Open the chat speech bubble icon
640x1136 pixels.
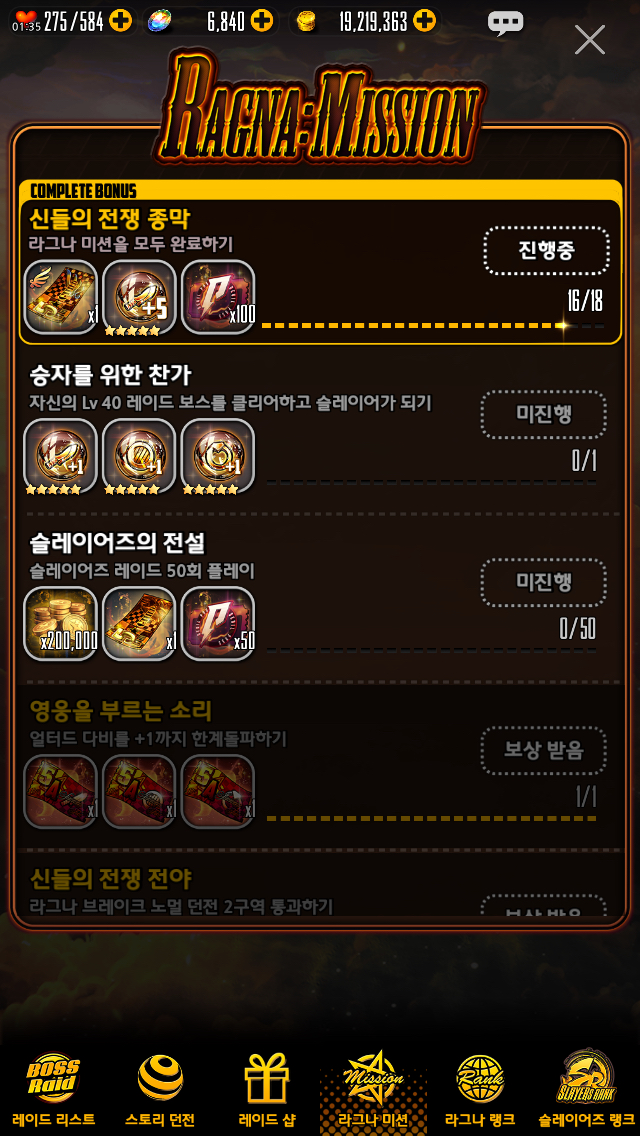(x=505, y=23)
